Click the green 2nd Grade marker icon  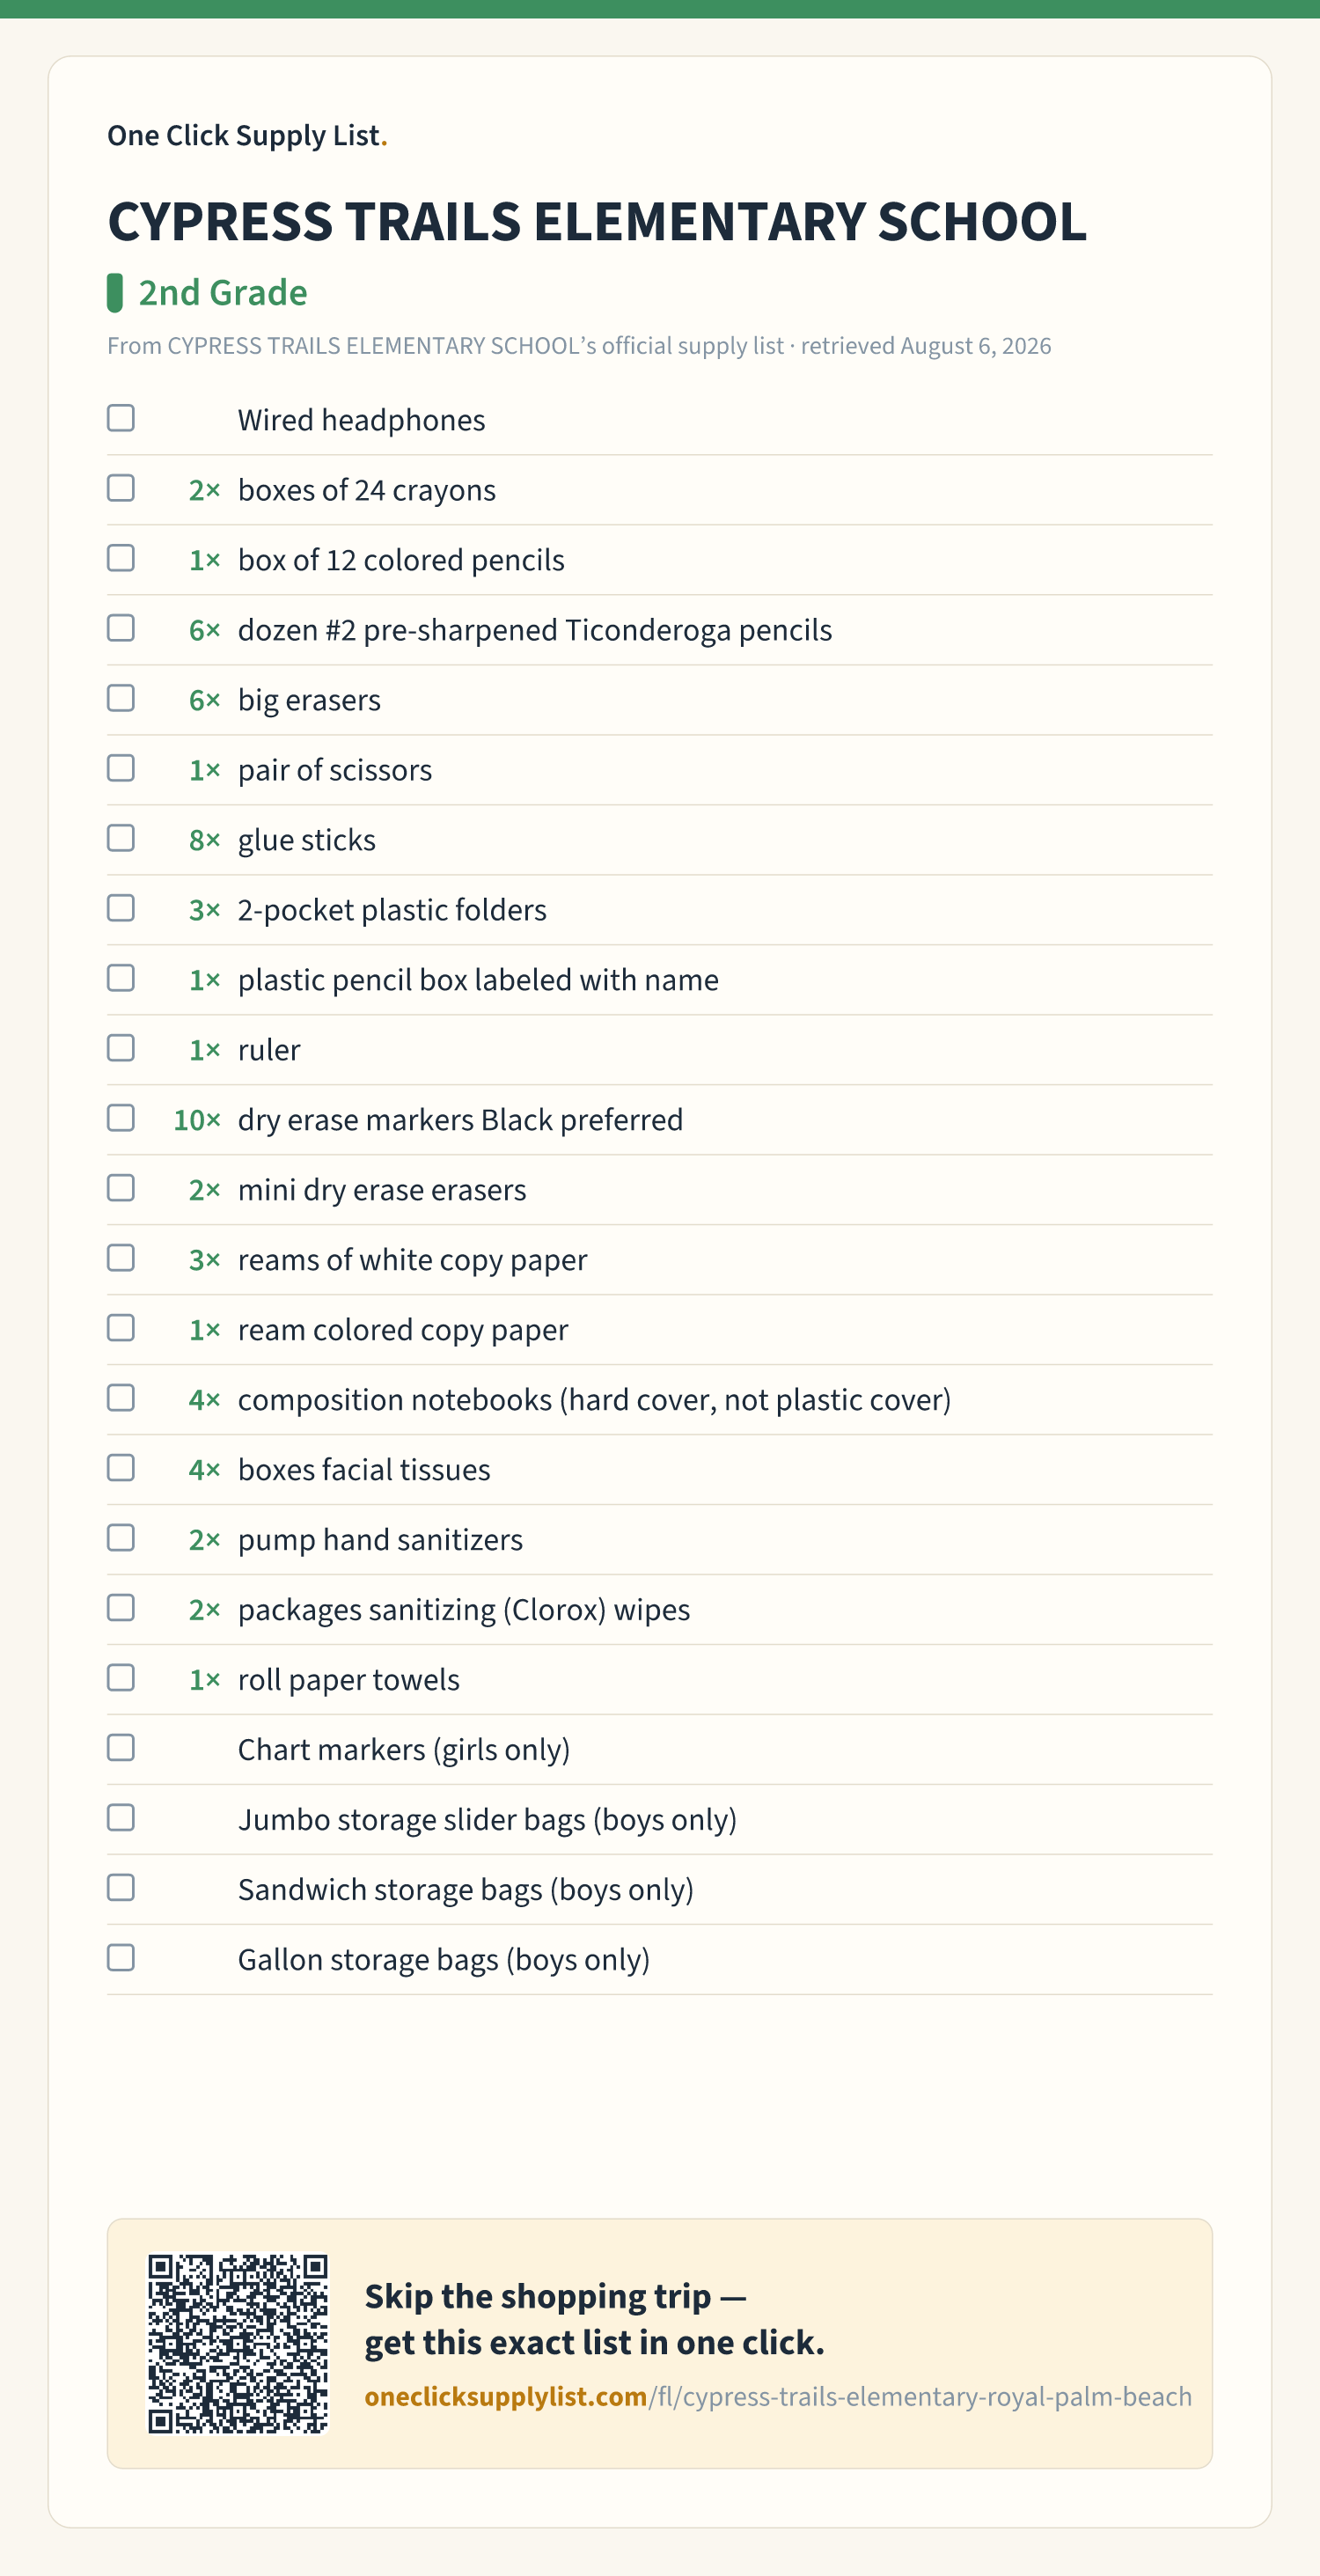pos(115,293)
